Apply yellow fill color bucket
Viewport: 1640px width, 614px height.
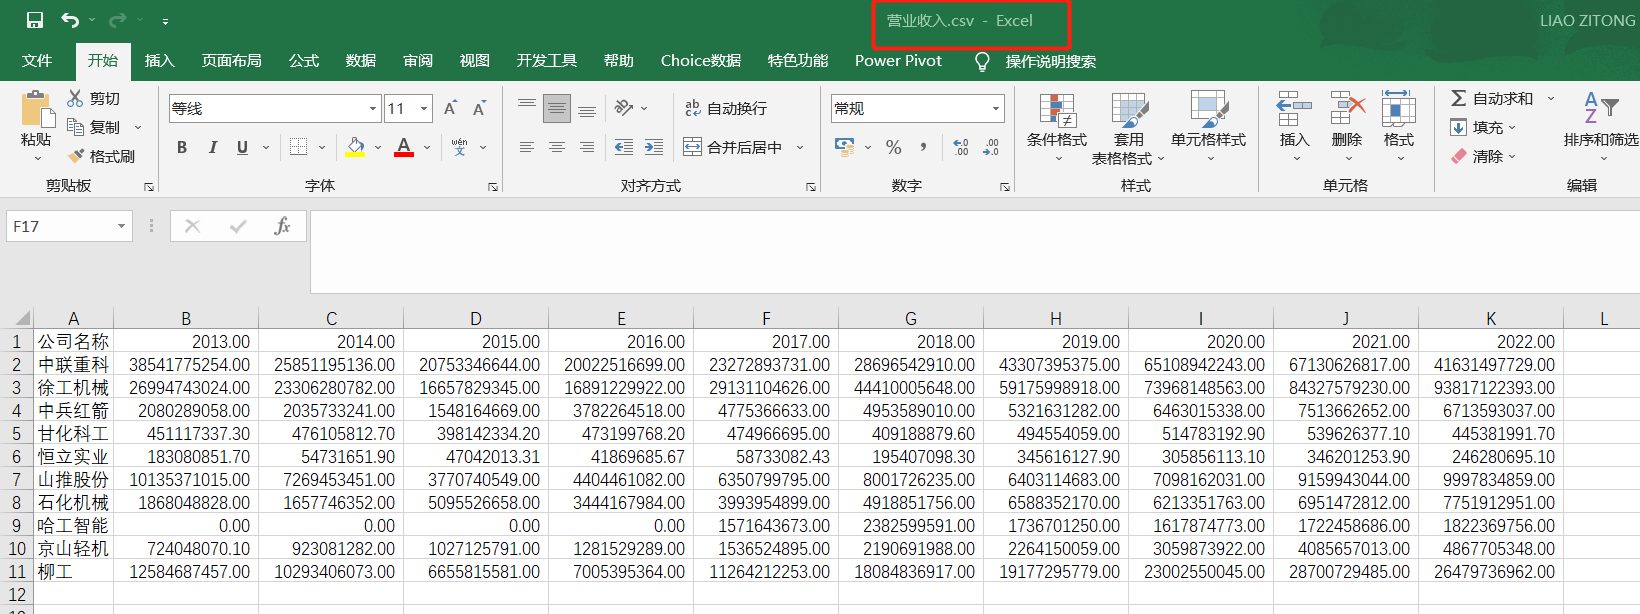pyautogui.click(x=355, y=147)
